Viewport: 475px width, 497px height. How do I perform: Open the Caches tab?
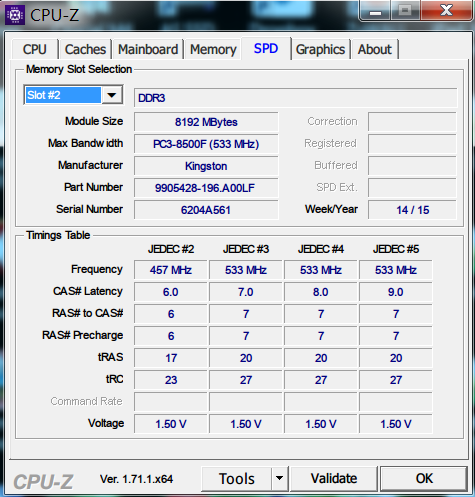point(85,50)
